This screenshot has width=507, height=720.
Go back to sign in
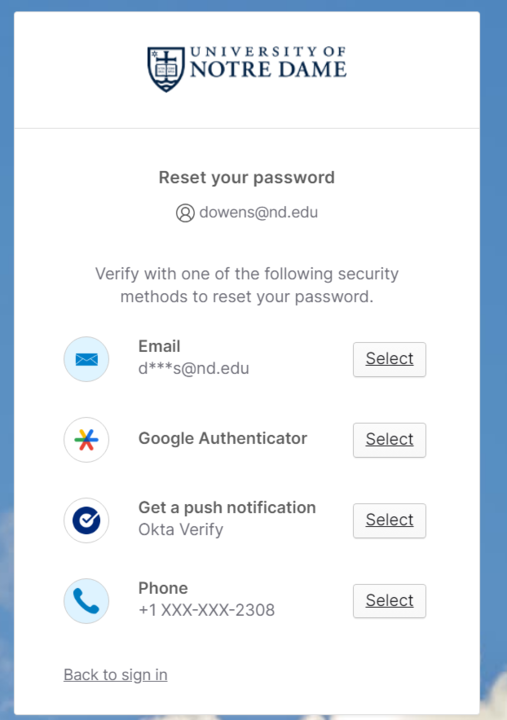pos(115,675)
